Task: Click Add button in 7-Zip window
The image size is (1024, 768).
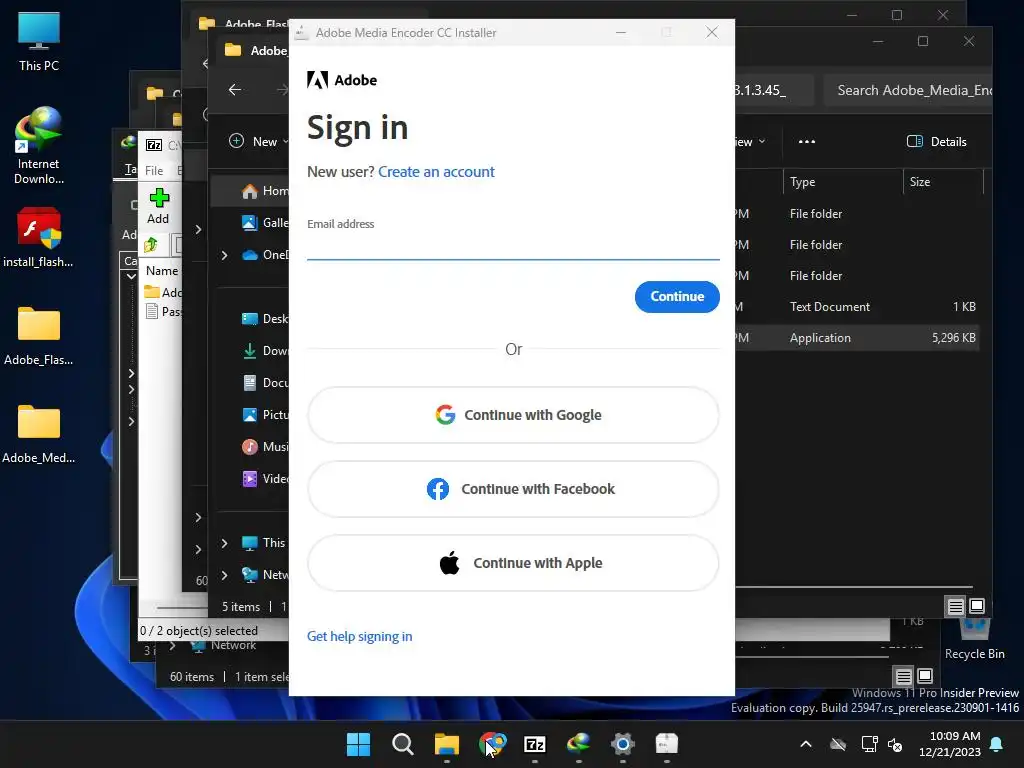Action: point(159,206)
